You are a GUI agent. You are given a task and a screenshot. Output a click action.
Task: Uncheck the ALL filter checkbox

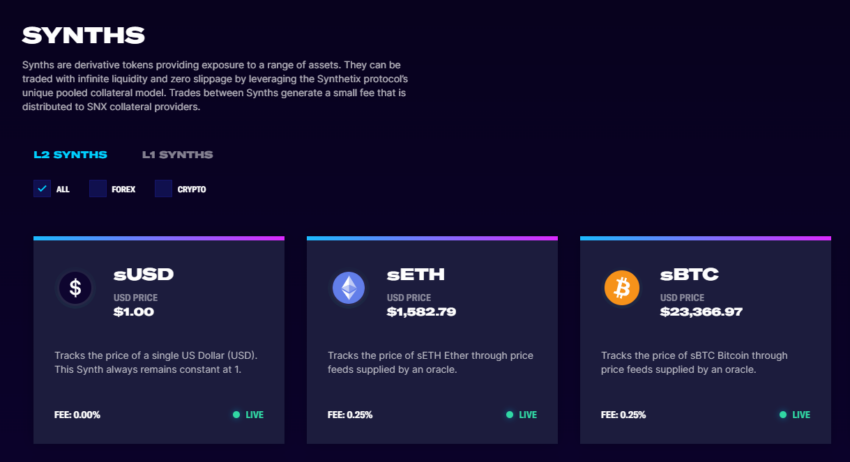coord(42,189)
